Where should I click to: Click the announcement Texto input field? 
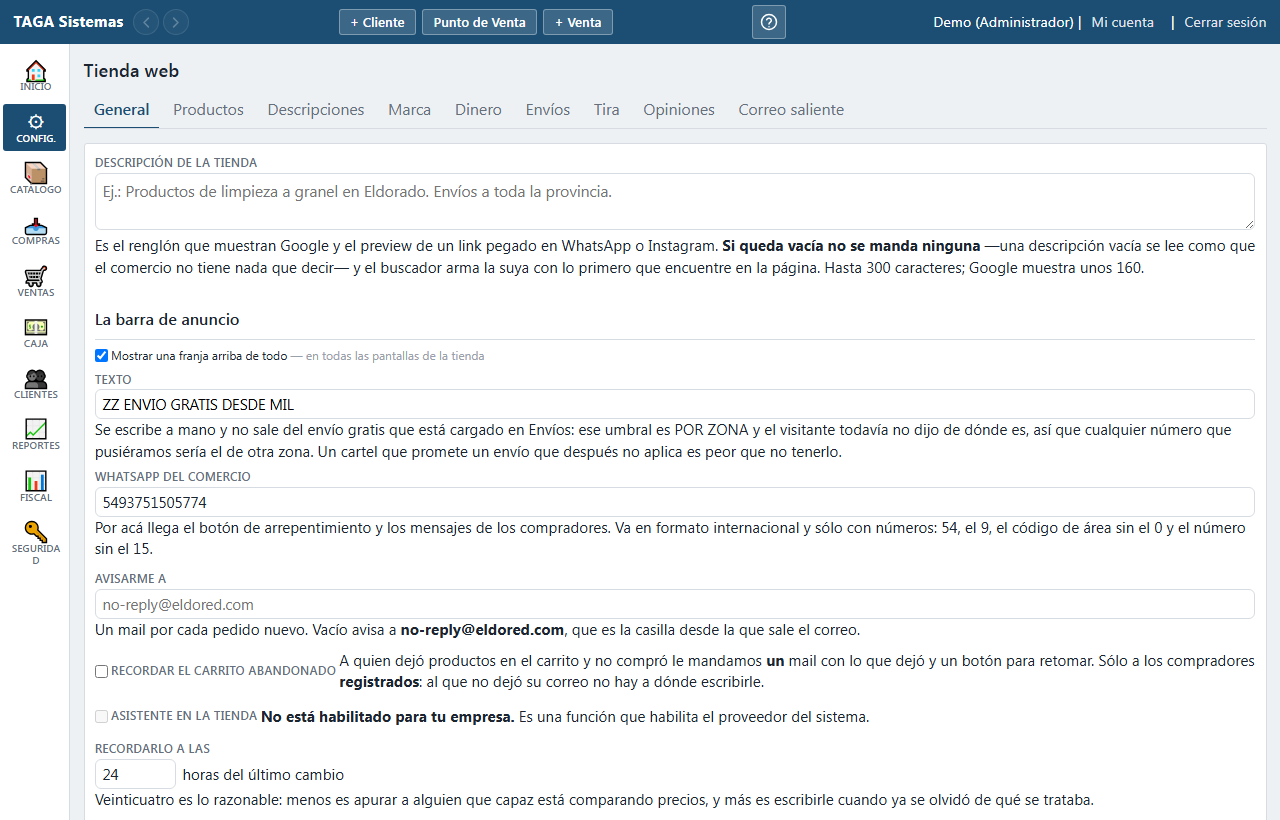pos(675,404)
